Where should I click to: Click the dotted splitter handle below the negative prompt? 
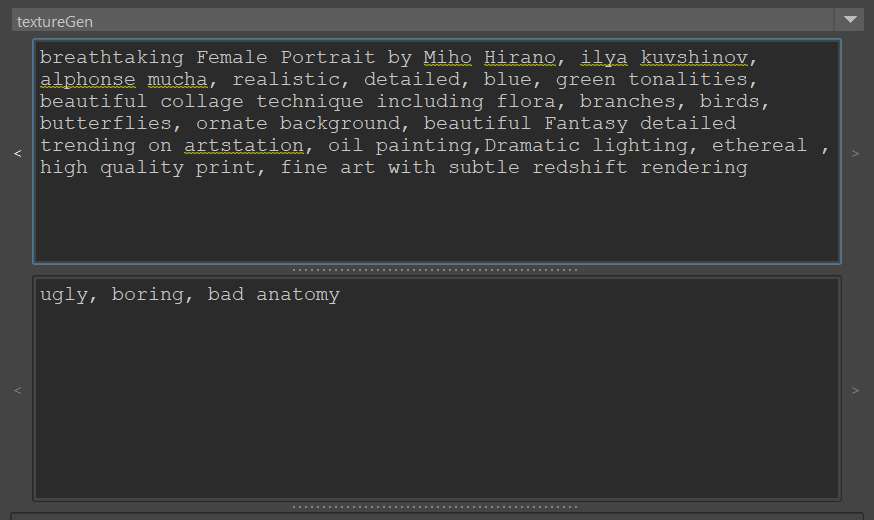pyautogui.click(x=435, y=507)
